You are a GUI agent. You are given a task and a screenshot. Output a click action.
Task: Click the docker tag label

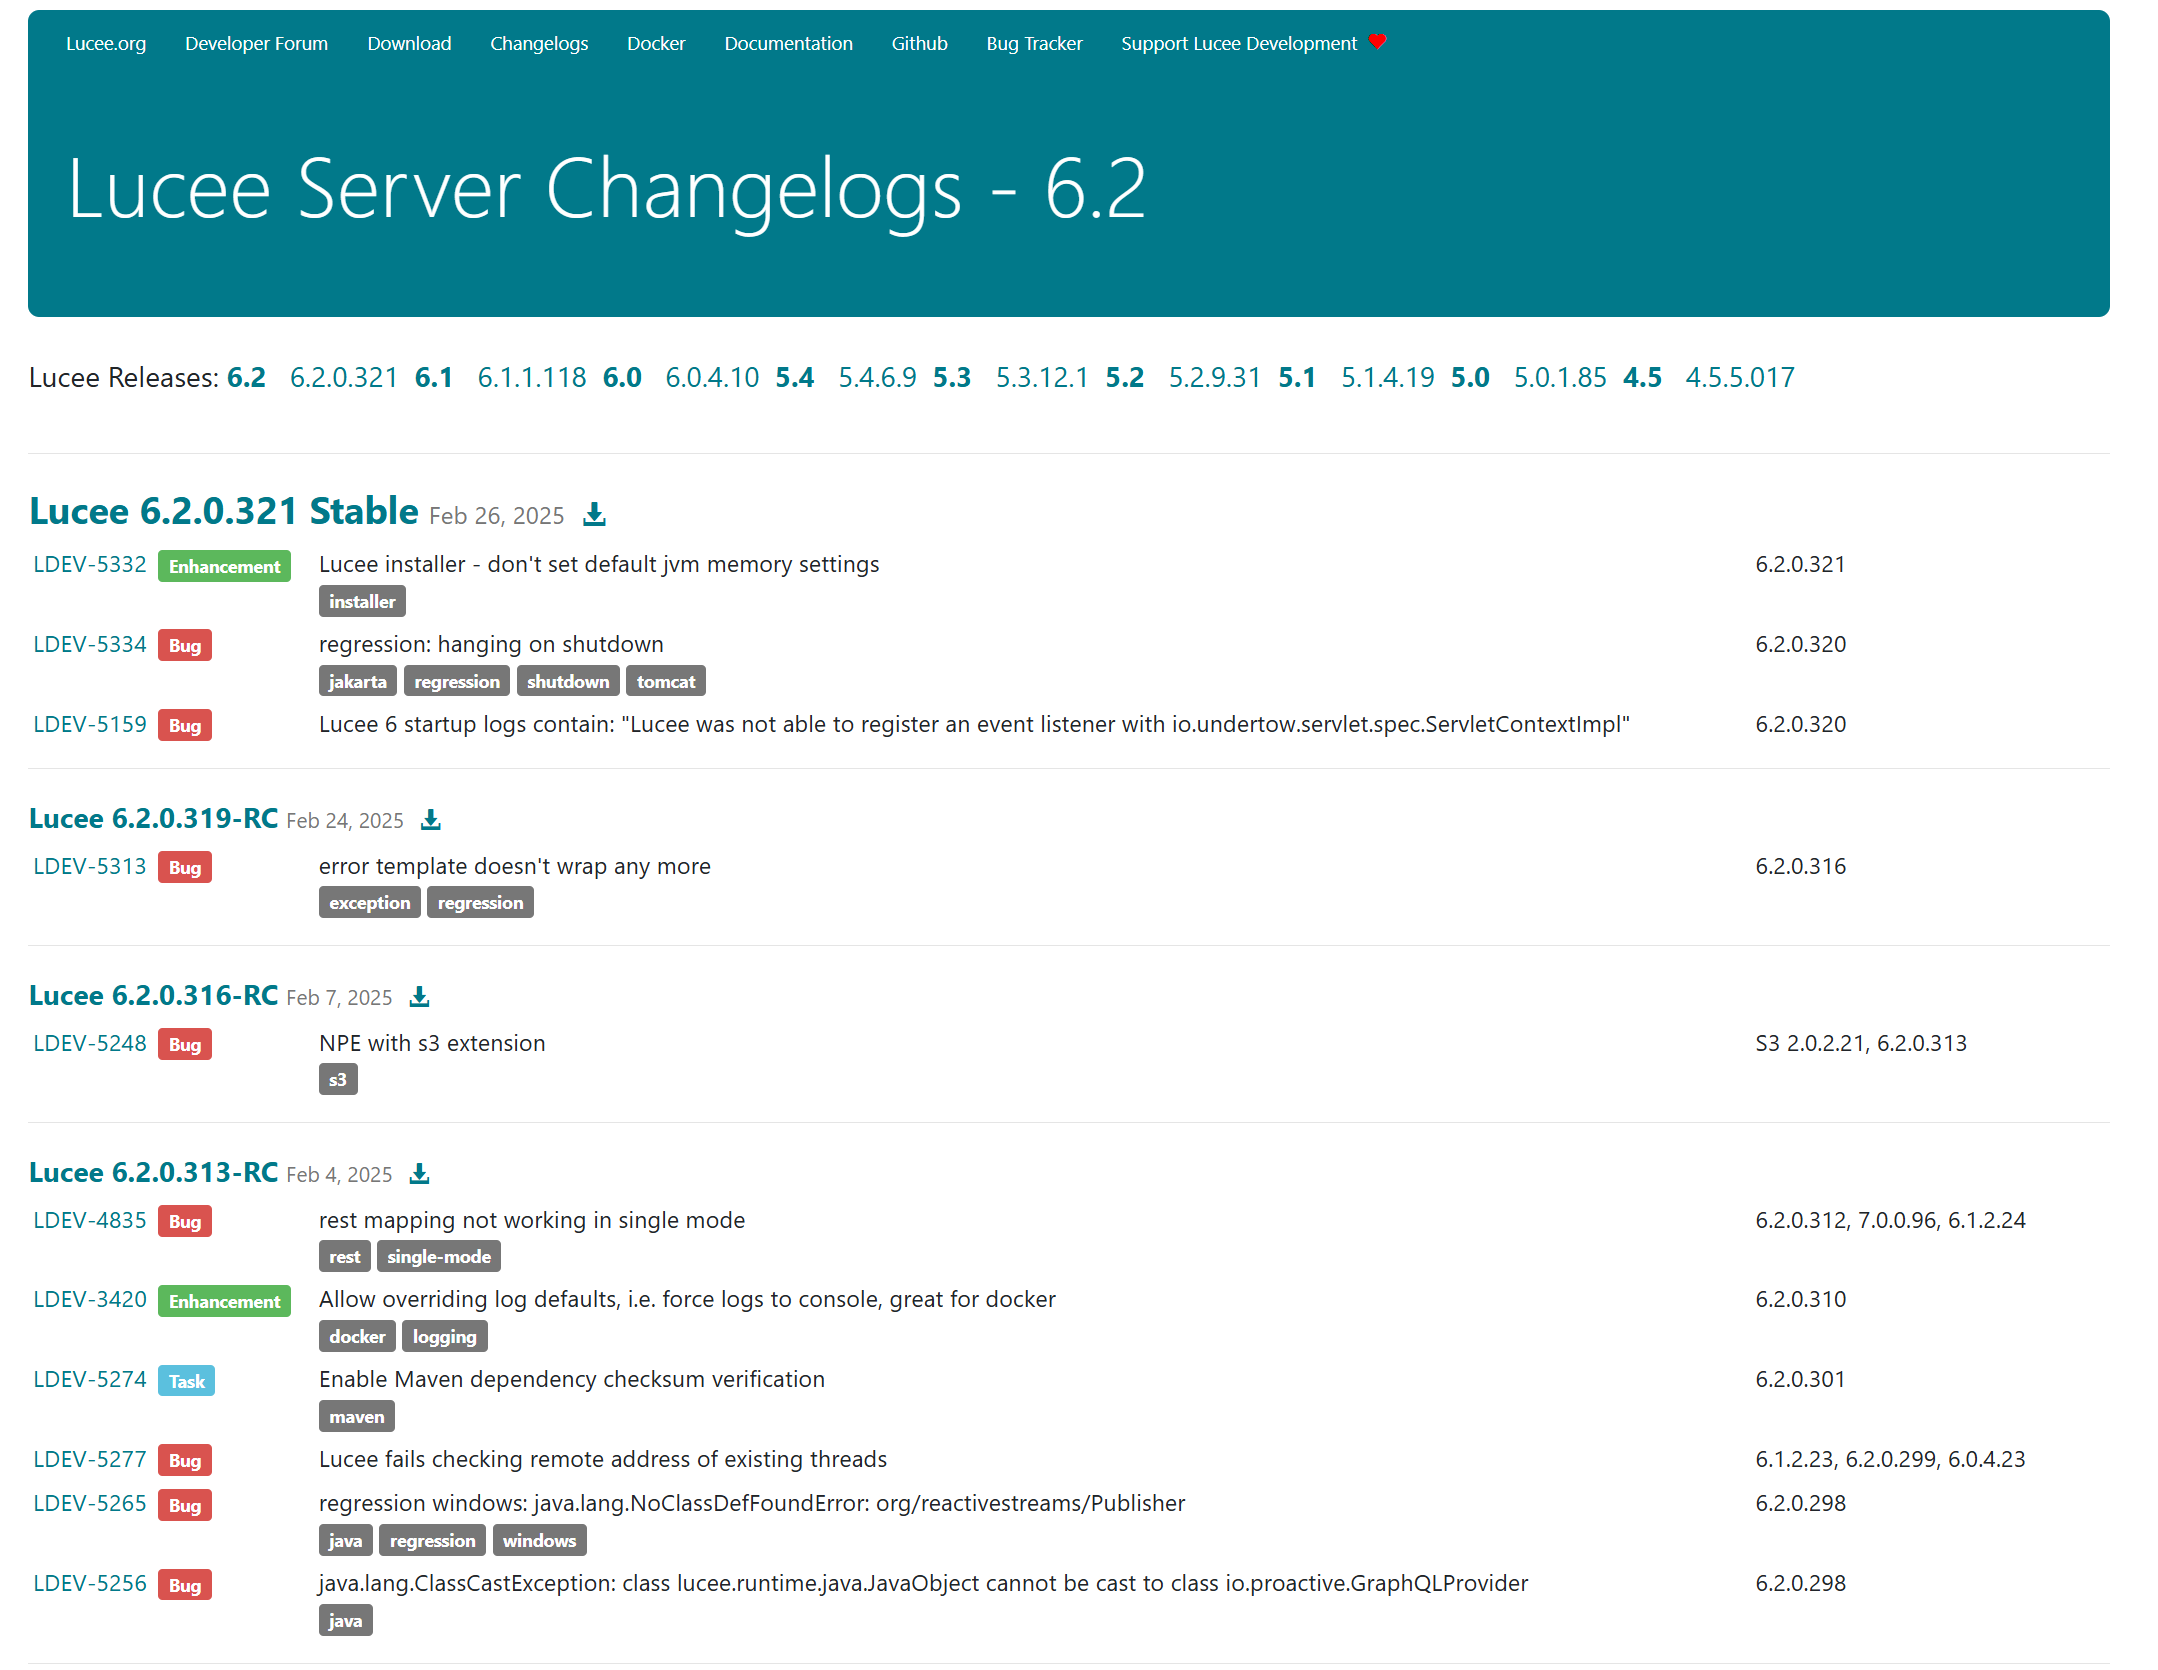click(x=357, y=1336)
